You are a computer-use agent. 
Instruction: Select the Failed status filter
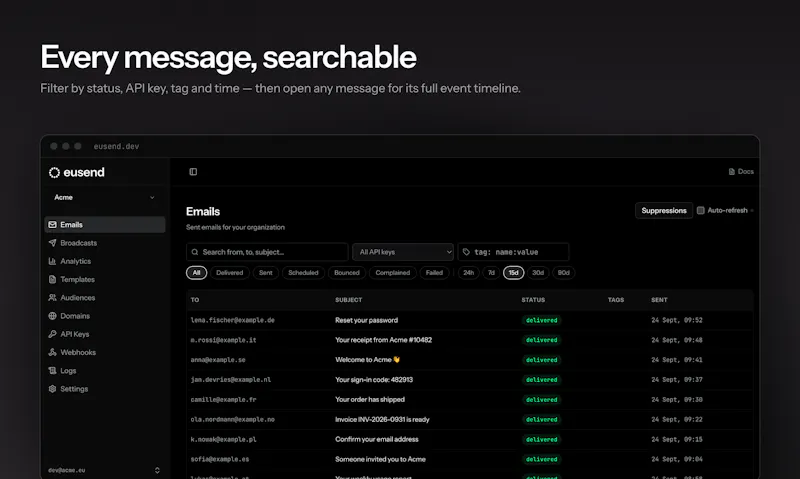434,273
